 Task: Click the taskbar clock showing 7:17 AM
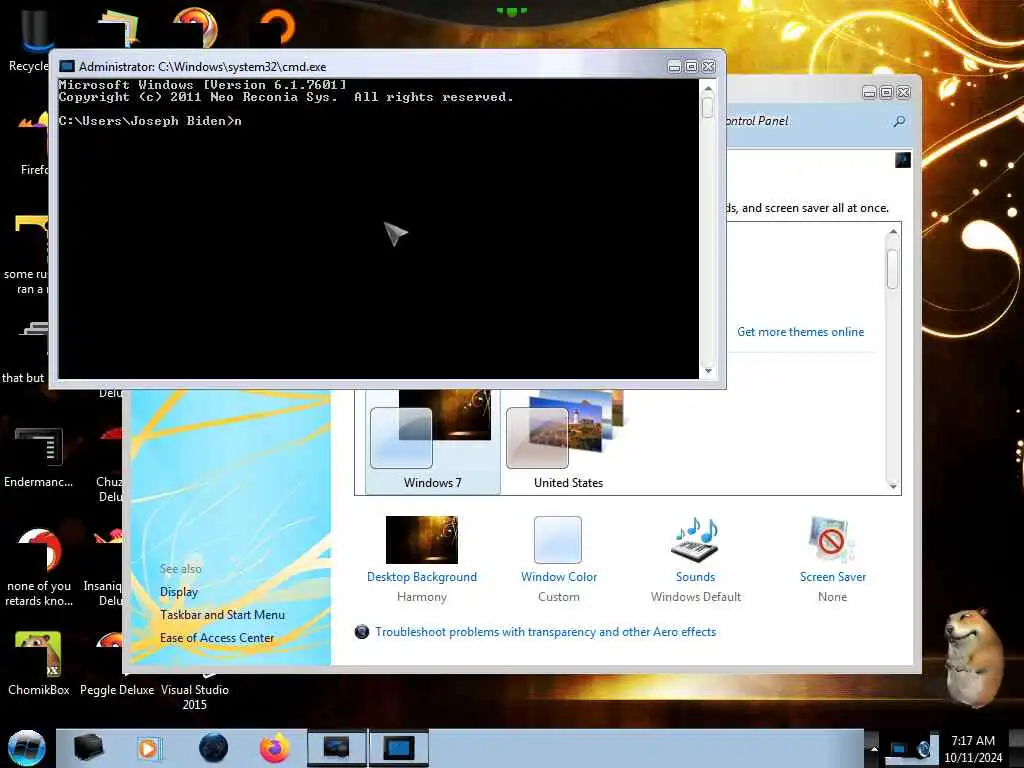[973, 748]
